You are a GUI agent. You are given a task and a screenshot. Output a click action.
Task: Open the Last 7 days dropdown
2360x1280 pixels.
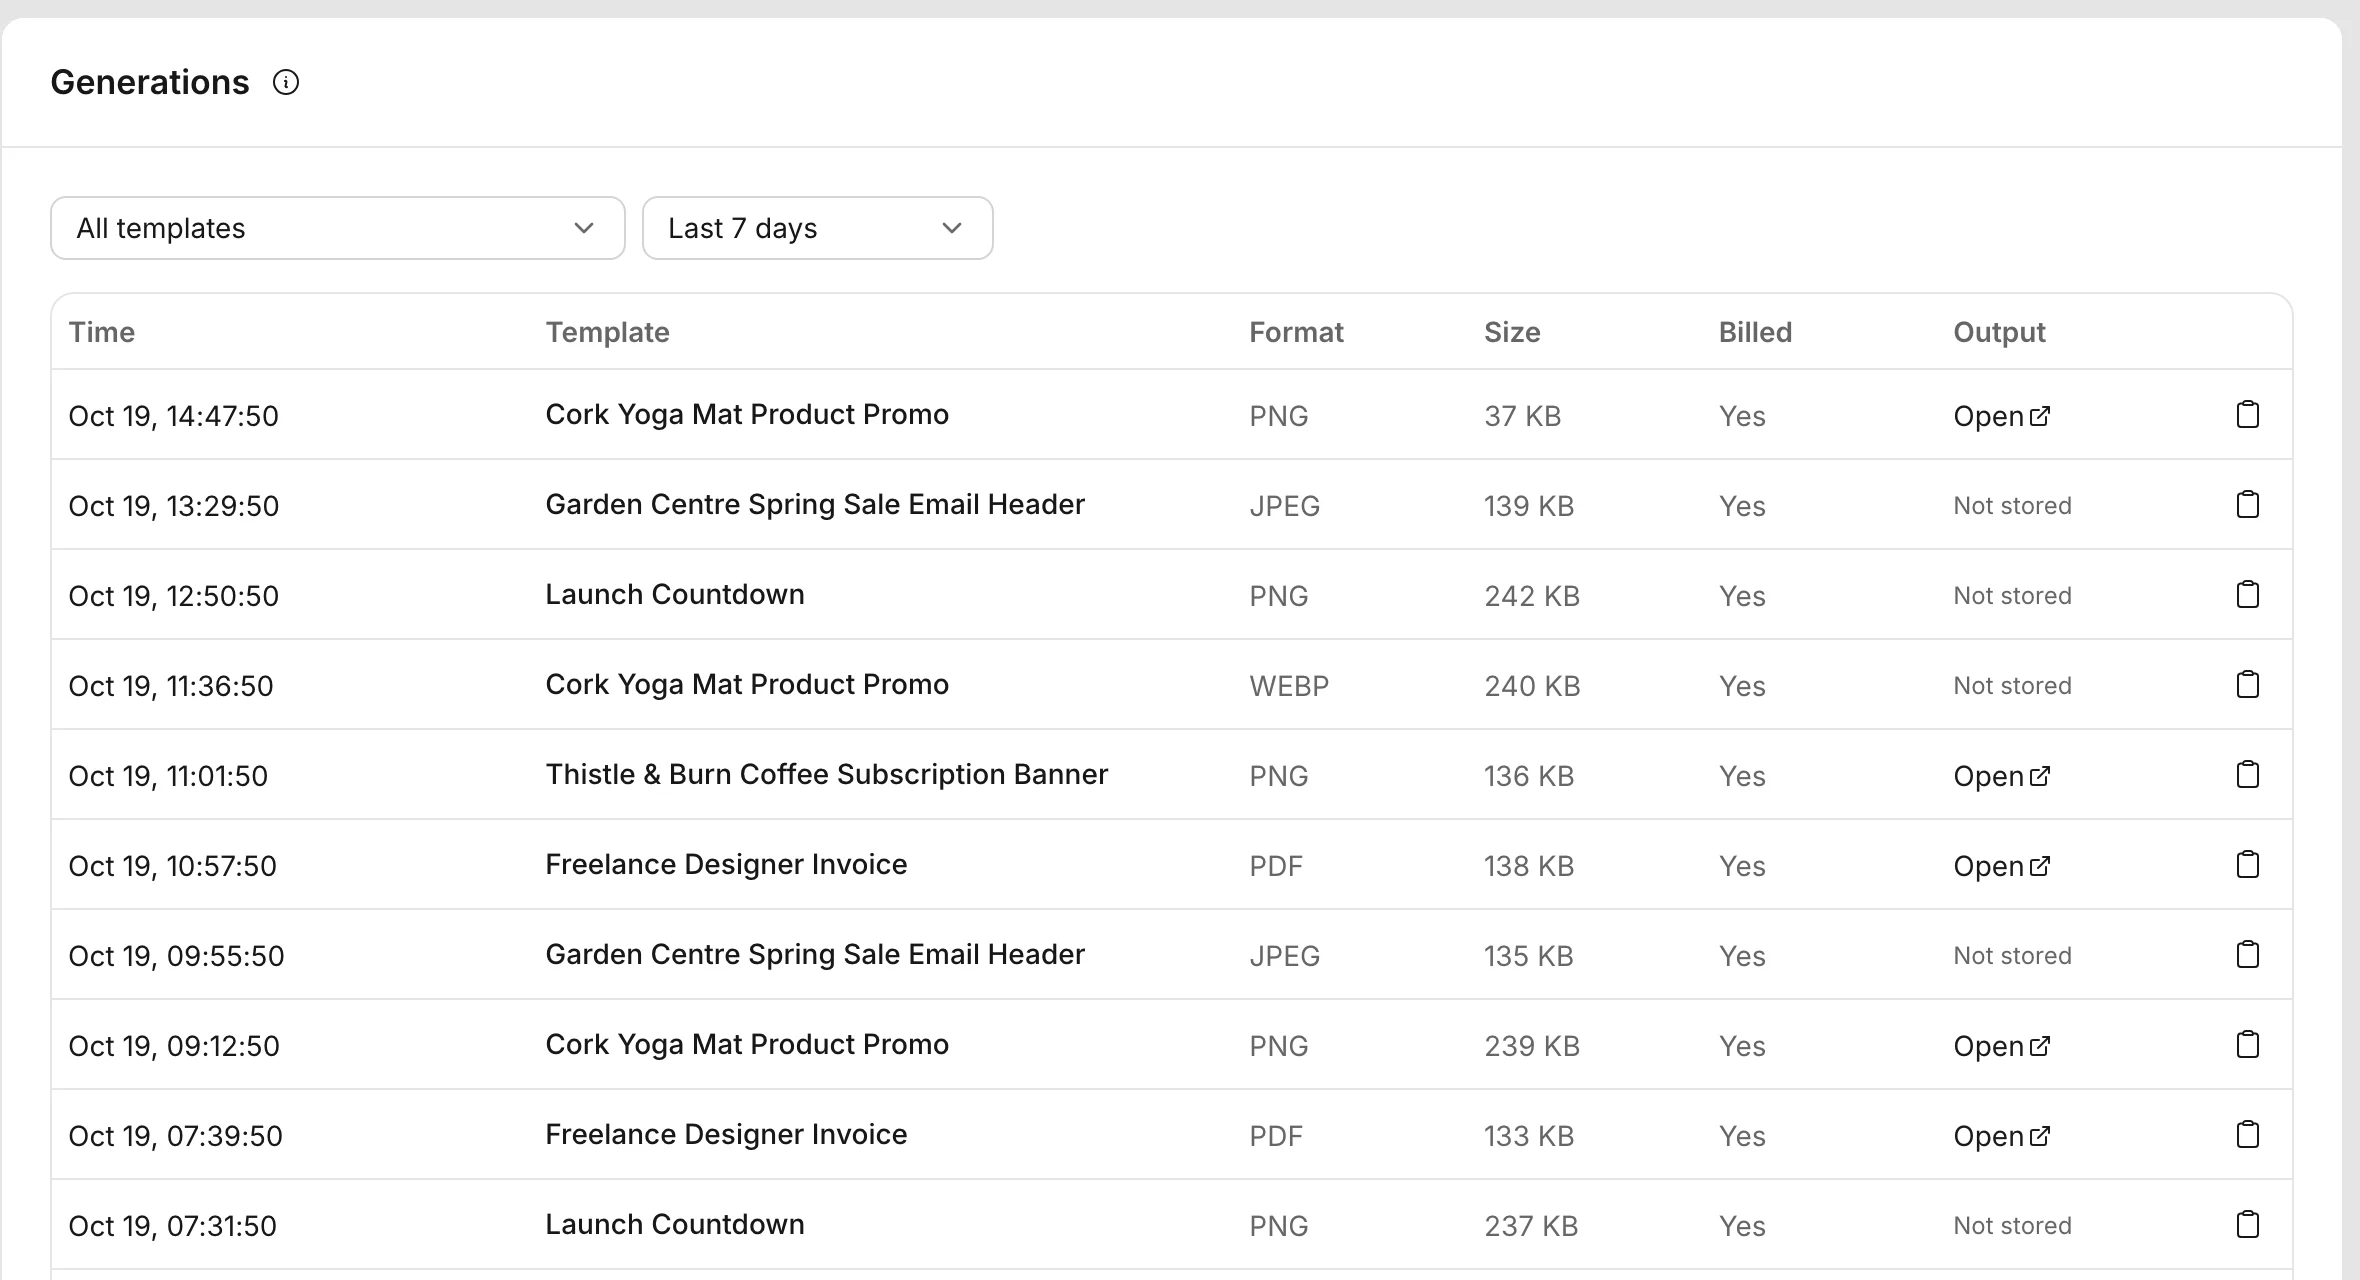pyautogui.click(x=817, y=228)
